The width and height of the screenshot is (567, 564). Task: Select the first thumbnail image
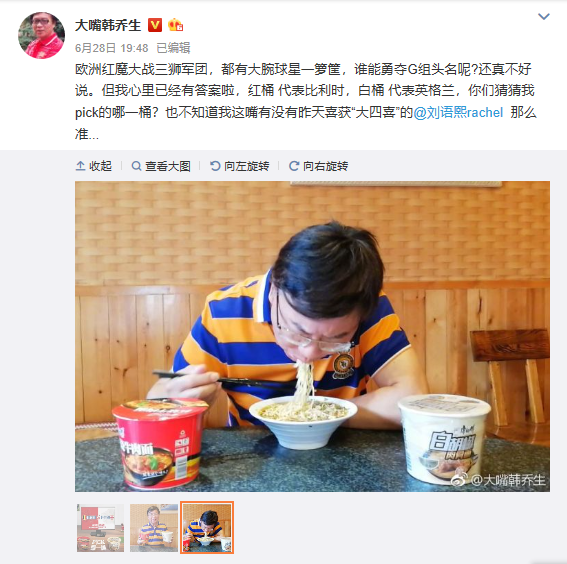coord(101,528)
